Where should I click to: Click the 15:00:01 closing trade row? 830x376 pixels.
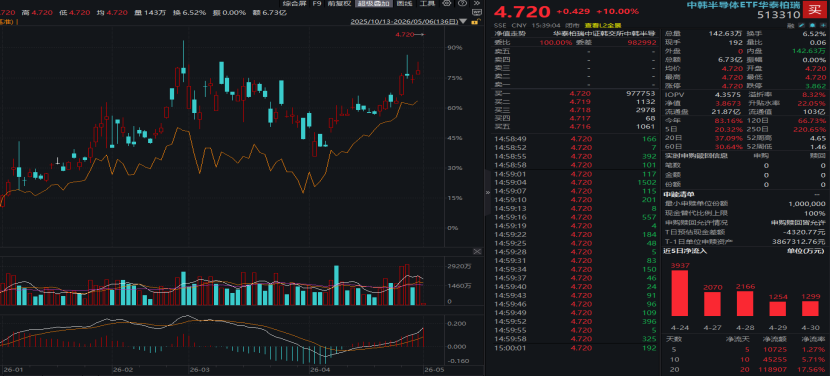(x=576, y=348)
